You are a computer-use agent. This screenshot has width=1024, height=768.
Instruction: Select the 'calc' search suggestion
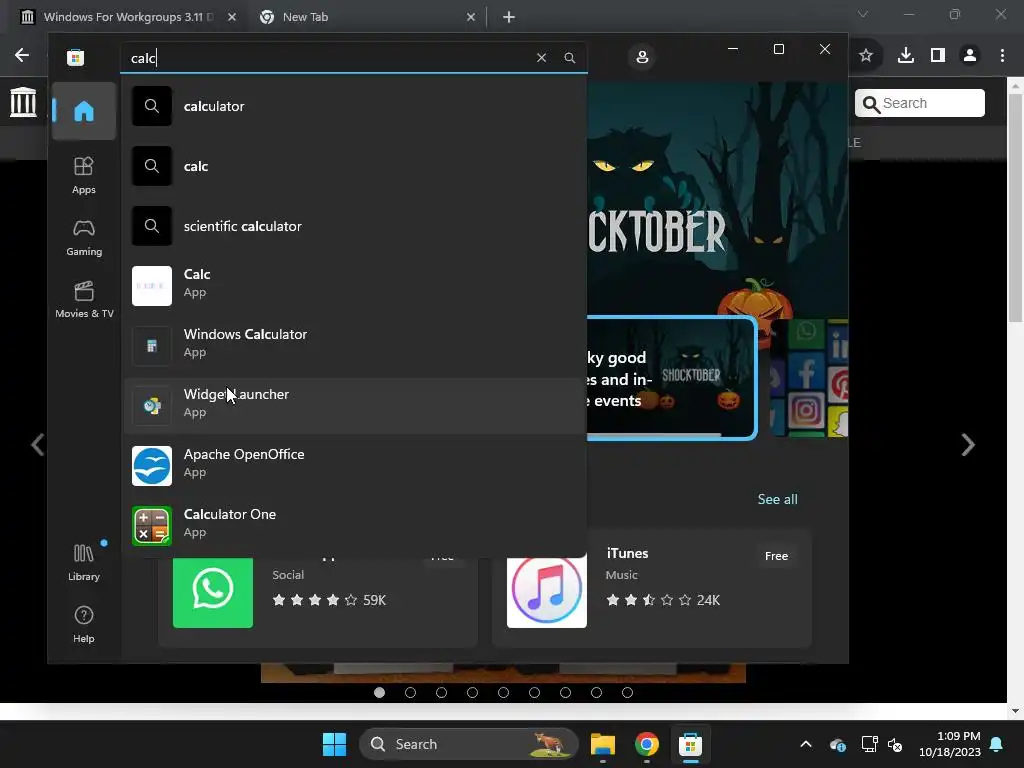(x=354, y=166)
